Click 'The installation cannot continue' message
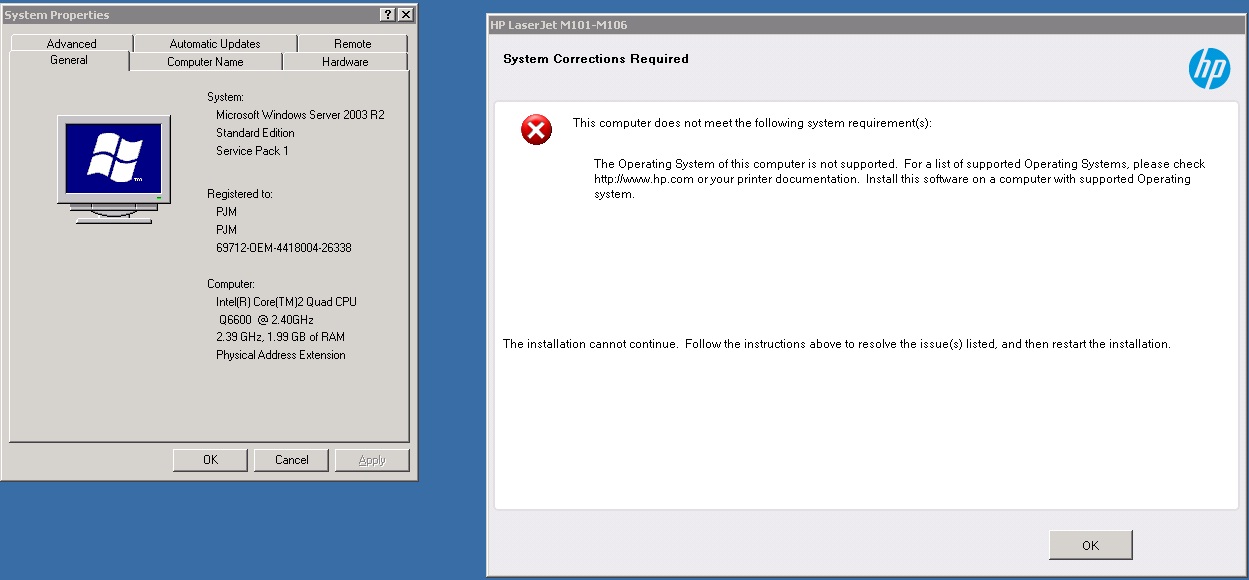This screenshot has width=1249, height=580. [836, 344]
